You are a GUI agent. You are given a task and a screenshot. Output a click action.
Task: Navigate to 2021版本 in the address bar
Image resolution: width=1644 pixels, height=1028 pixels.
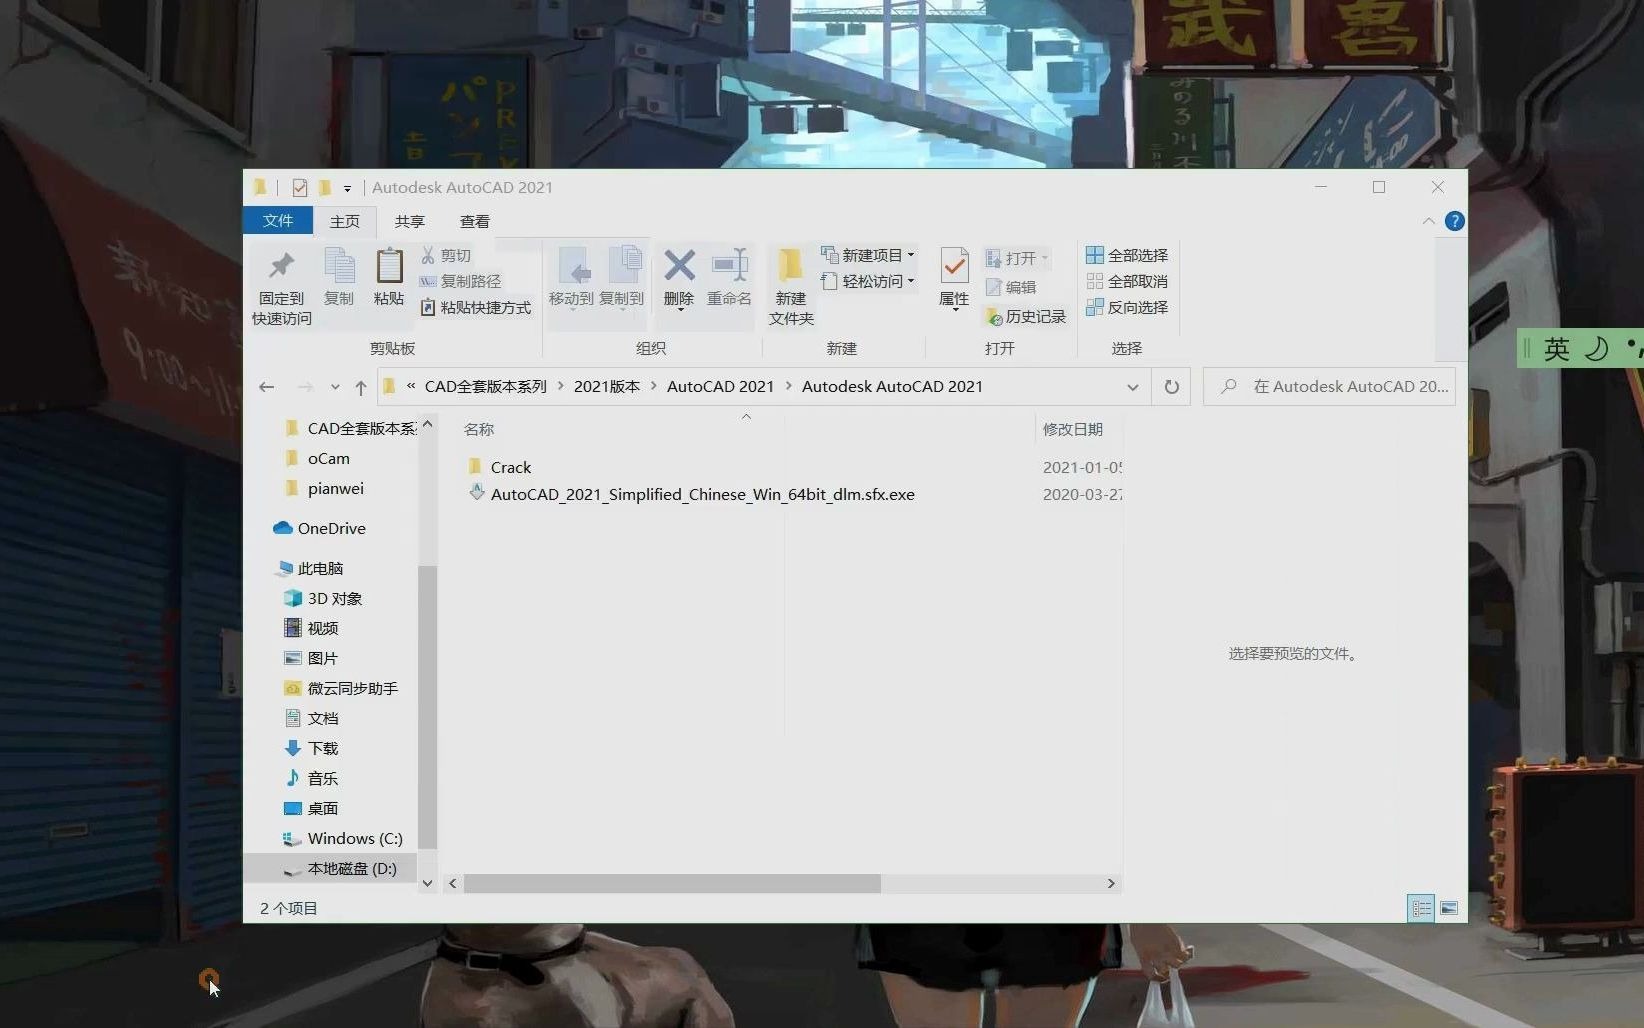607,386
